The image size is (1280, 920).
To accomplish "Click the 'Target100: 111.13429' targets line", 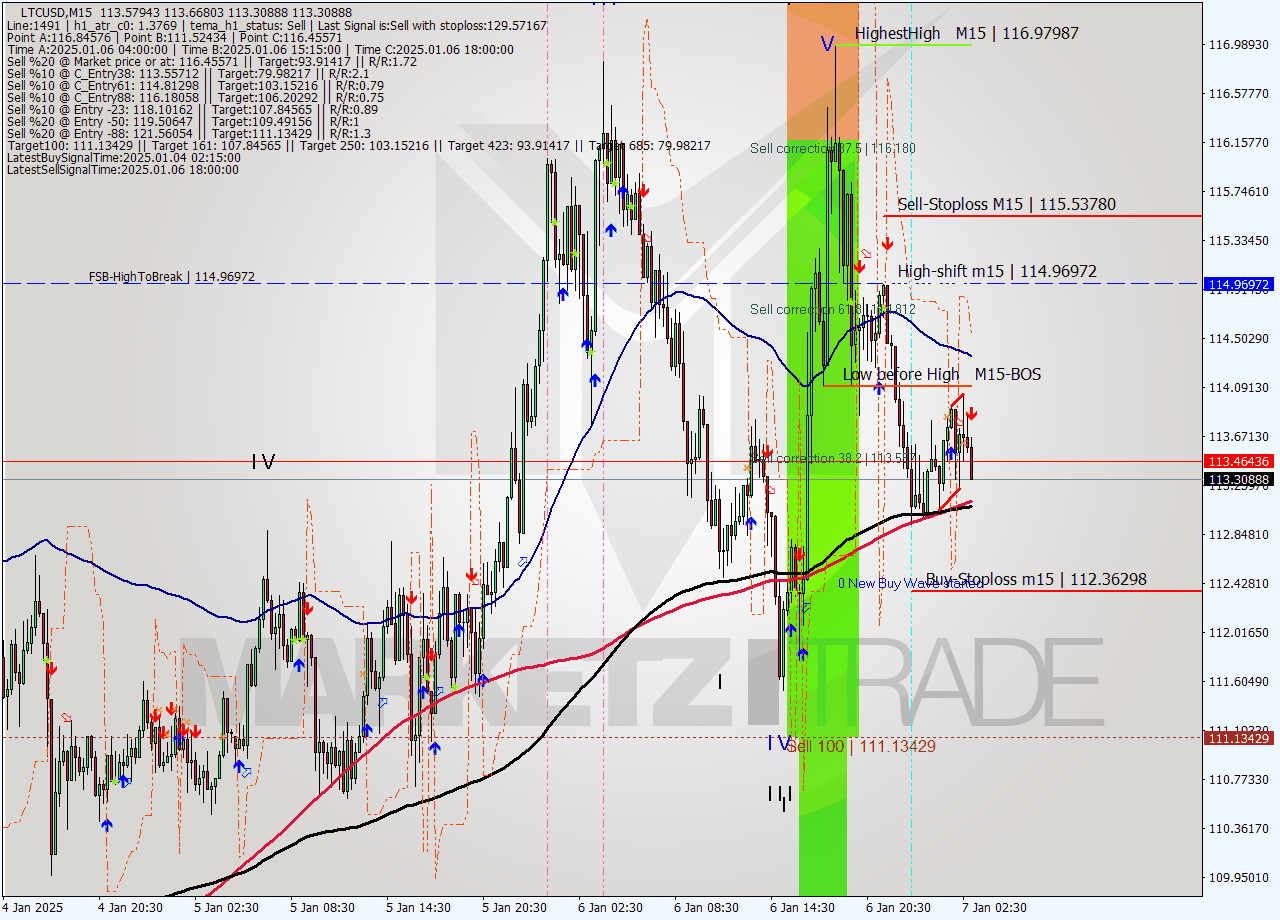I will coord(358,145).
